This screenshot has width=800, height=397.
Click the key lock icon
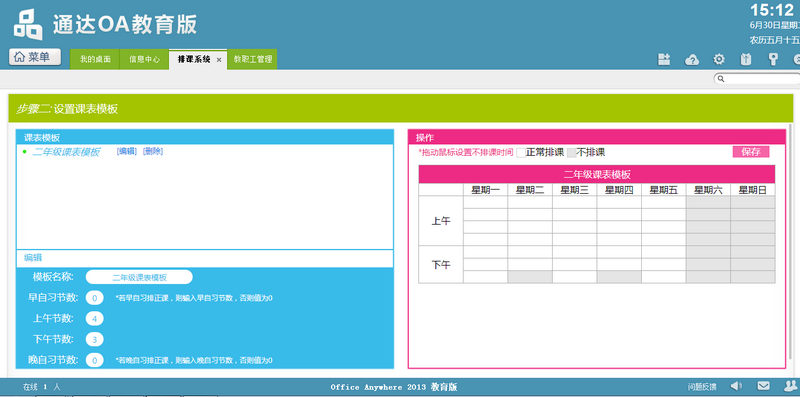click(x=773, y=60)
